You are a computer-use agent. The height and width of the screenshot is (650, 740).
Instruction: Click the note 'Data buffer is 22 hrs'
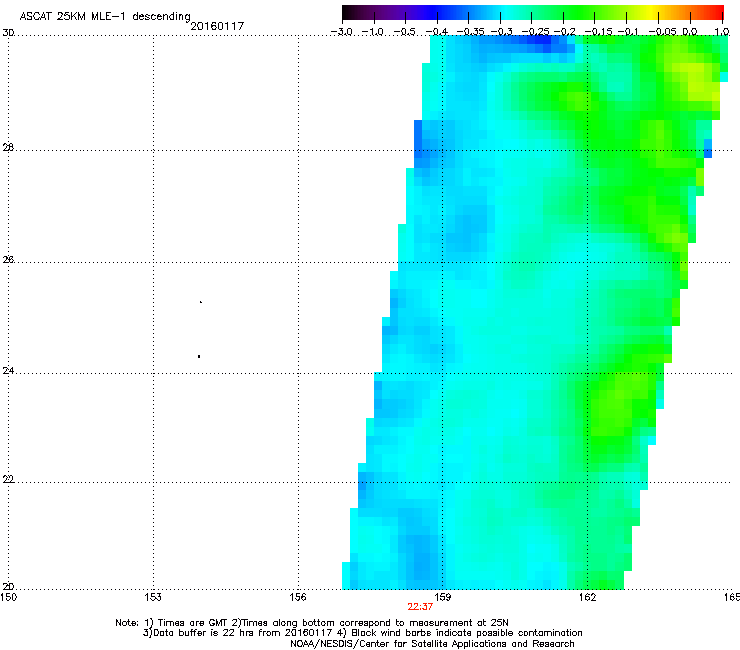click(203, 633)
